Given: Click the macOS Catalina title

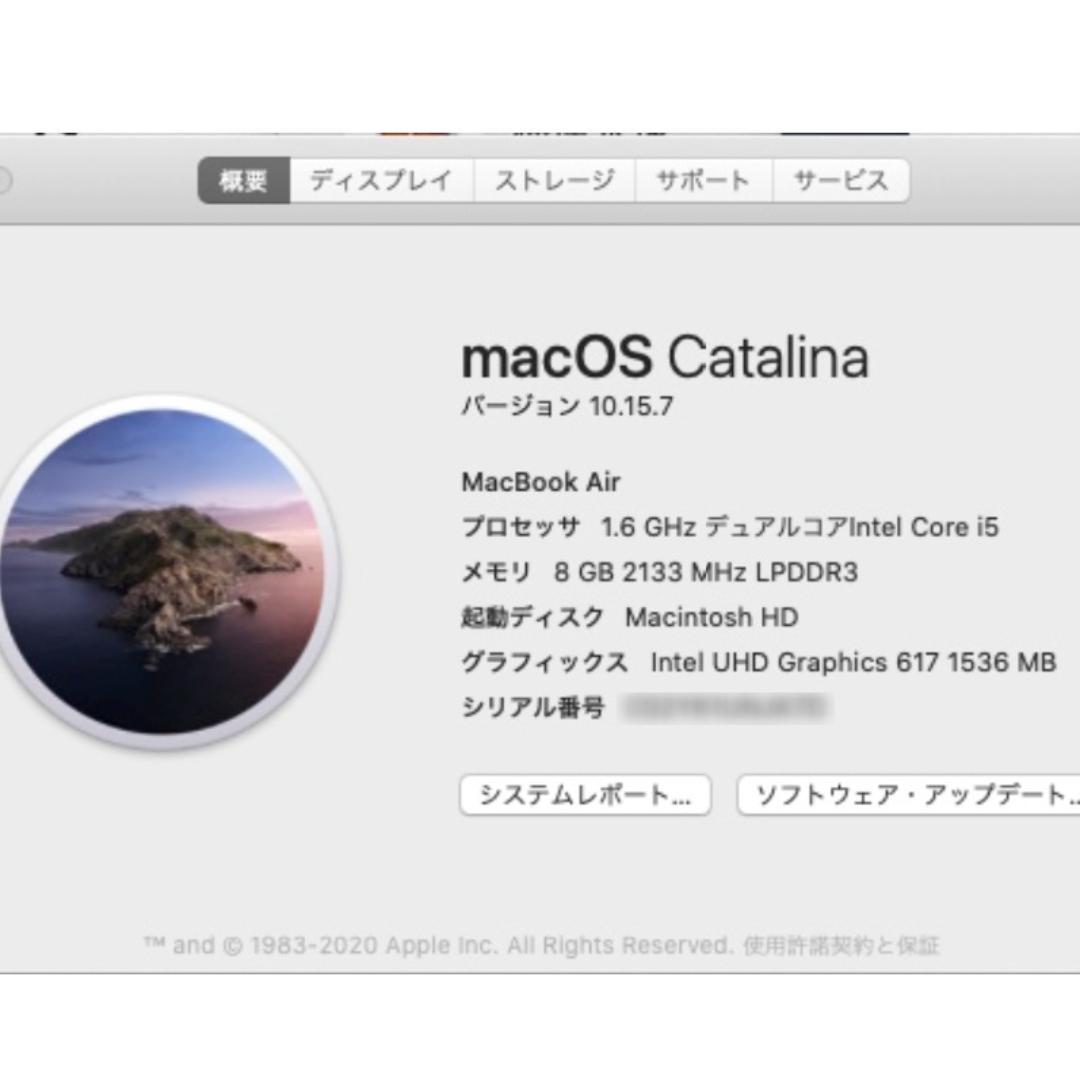Looking at the screenshot, I should pos(665,357).
